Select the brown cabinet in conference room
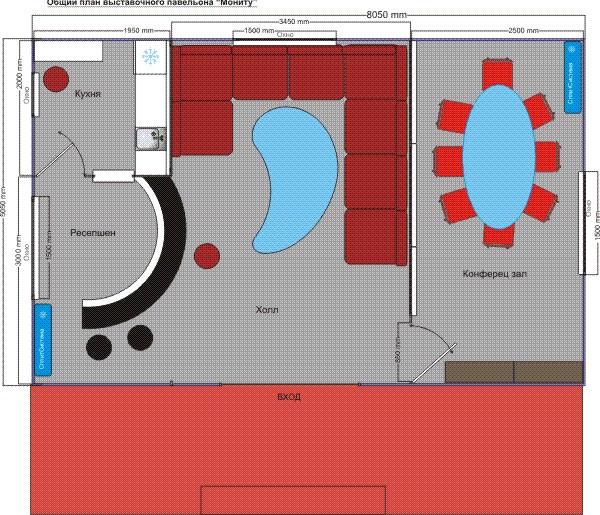 coord(514,372)
